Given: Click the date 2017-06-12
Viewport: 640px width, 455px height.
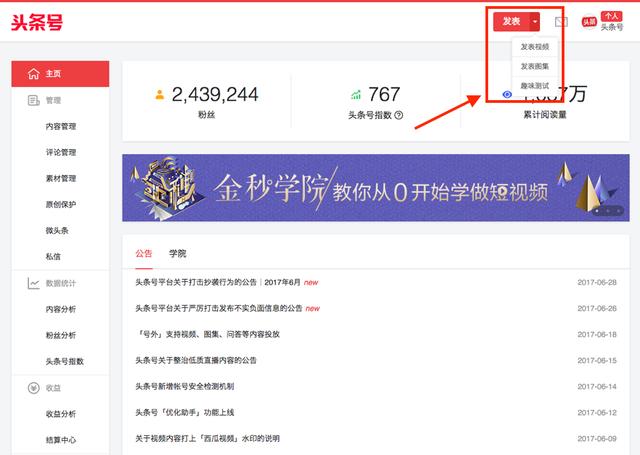Looking at the screenshot, I should point(597,413).
